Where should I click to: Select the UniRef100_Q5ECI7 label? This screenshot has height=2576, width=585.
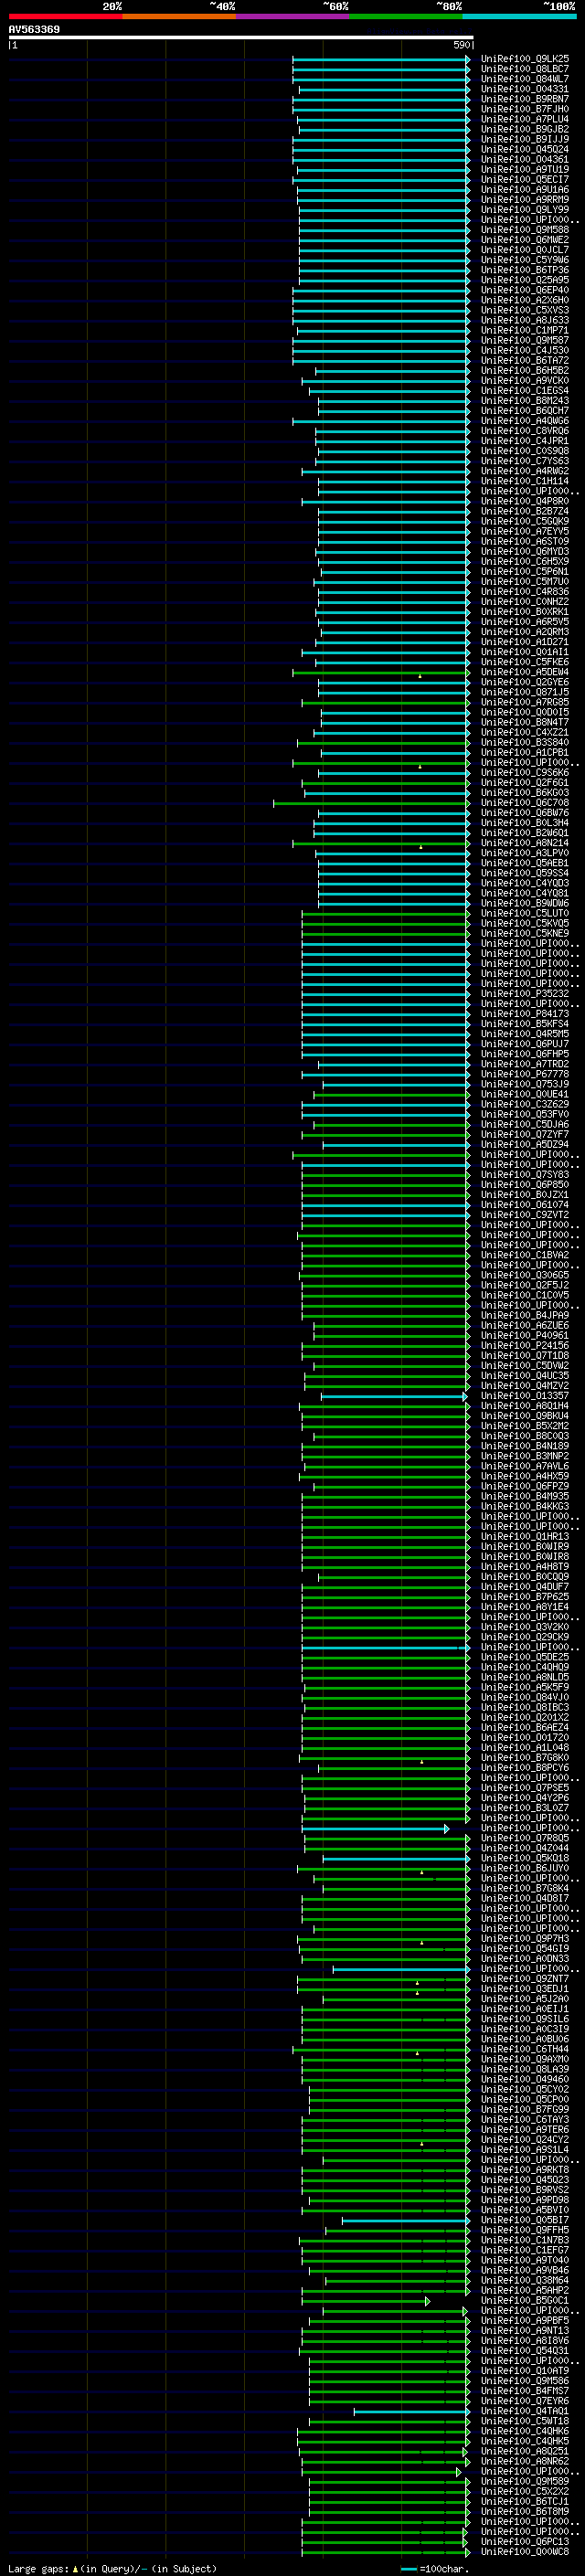click(x=524, y=179)
